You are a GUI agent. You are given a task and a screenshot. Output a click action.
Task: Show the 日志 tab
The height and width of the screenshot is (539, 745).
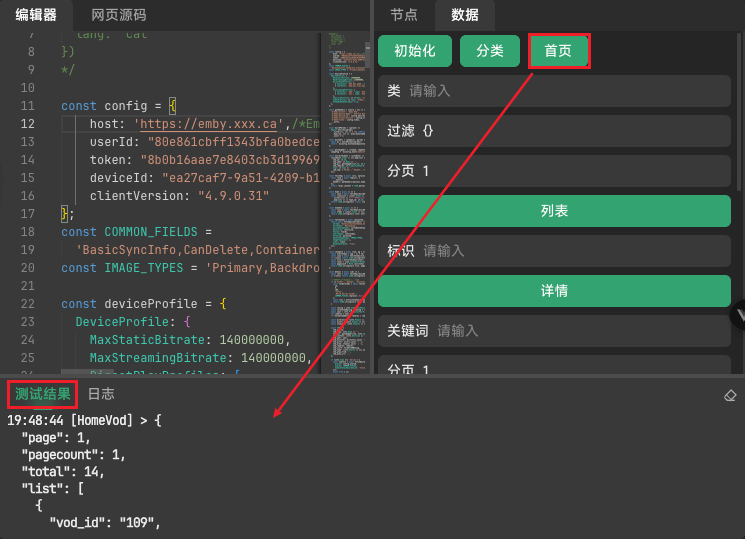click(x=101, y=394)
